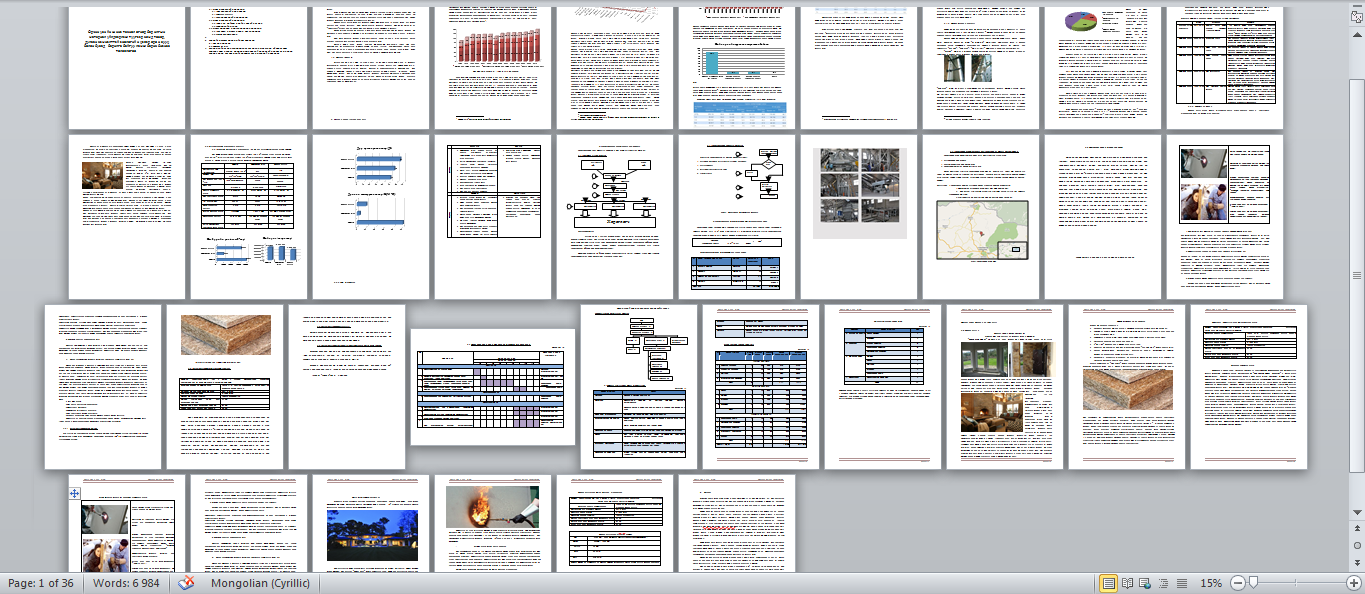
Task: Open Full Screen Reading view
Action: pyautogui.click(x=1127, y=583)
